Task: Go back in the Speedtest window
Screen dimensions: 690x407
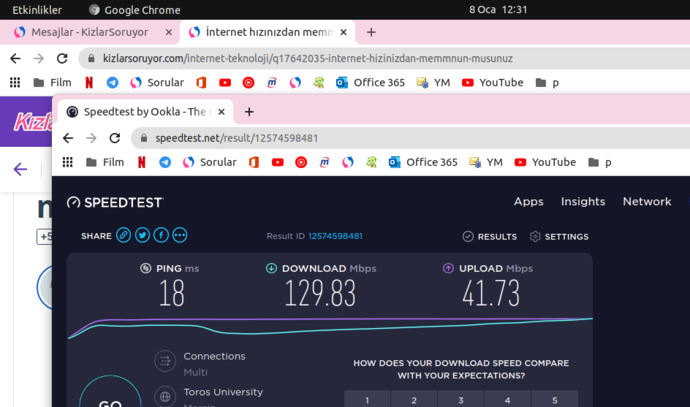Action: pyautogui.click(x=68, y=138)
